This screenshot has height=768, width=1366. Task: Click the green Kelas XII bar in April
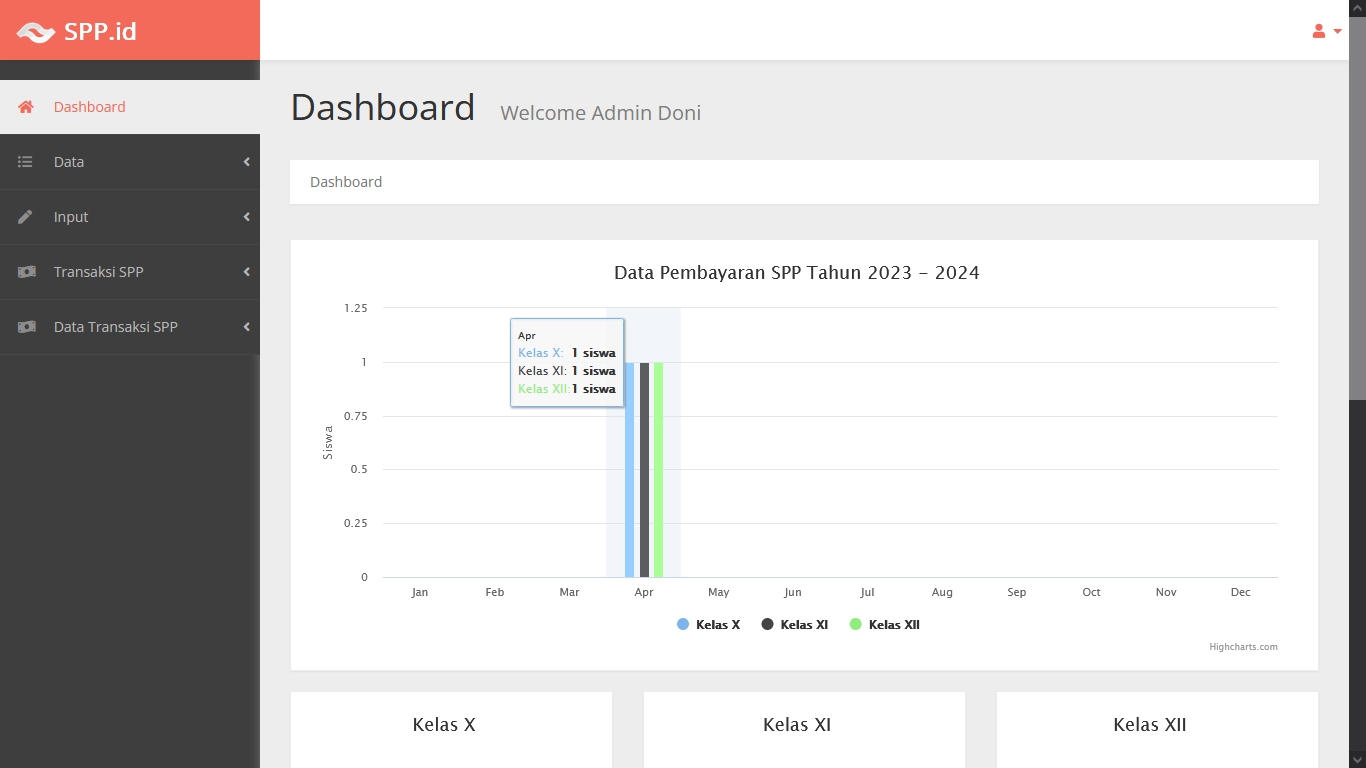(658, 470)
